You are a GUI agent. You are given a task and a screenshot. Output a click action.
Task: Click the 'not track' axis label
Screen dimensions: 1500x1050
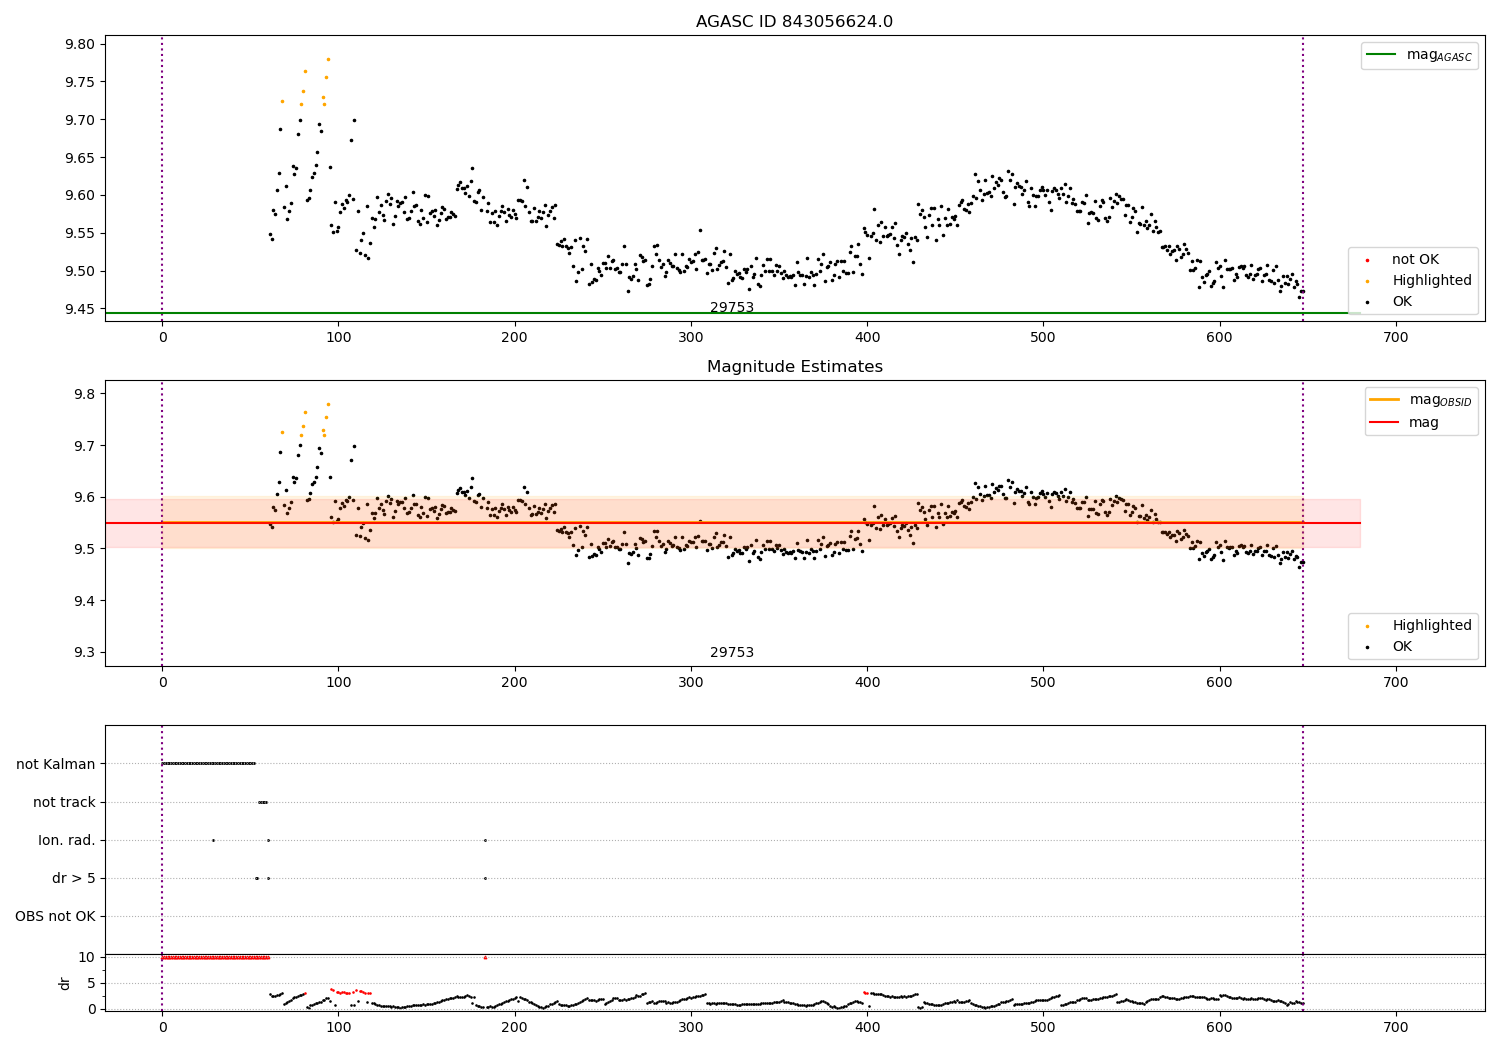pyautogui.click(x=64, y=803)
